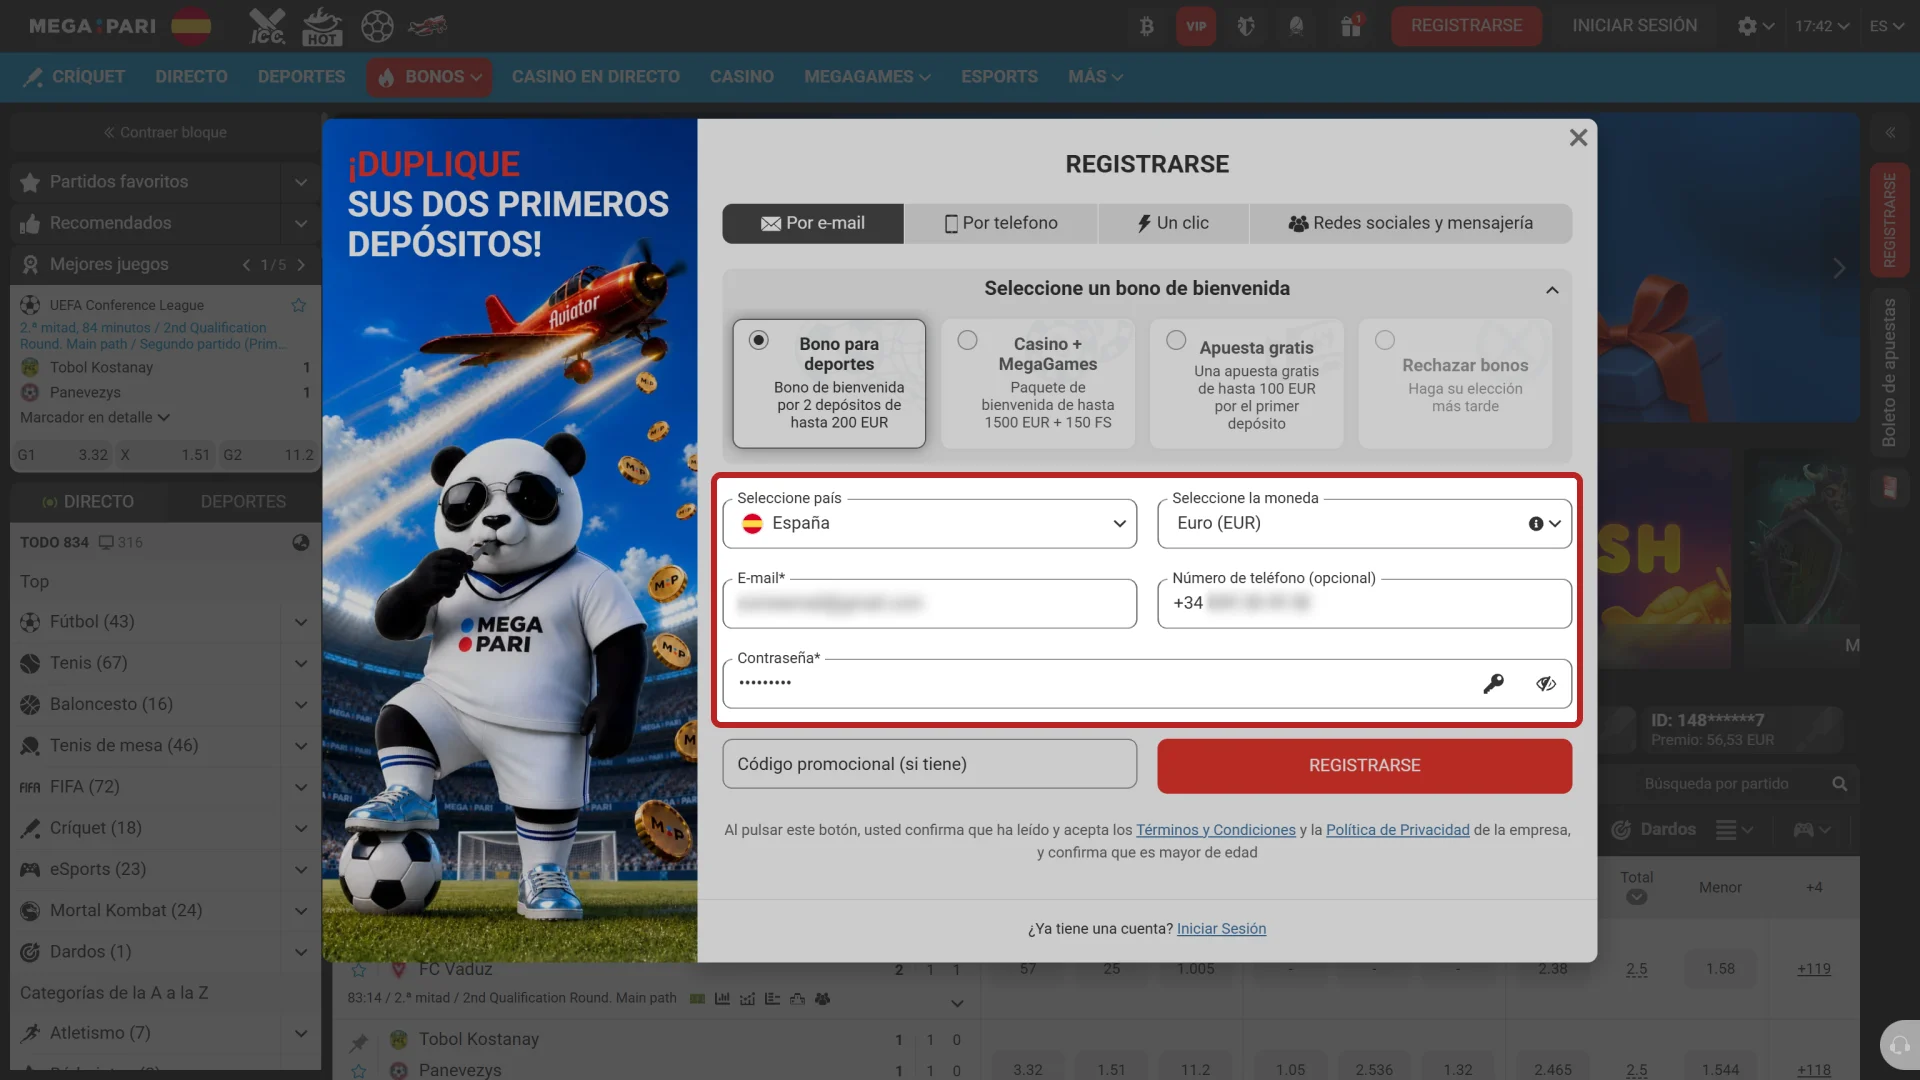This screenshot has width=1920, height=1080.
Task: Click INICIAR SESIÓN in header
Action: click(1634, 26)
